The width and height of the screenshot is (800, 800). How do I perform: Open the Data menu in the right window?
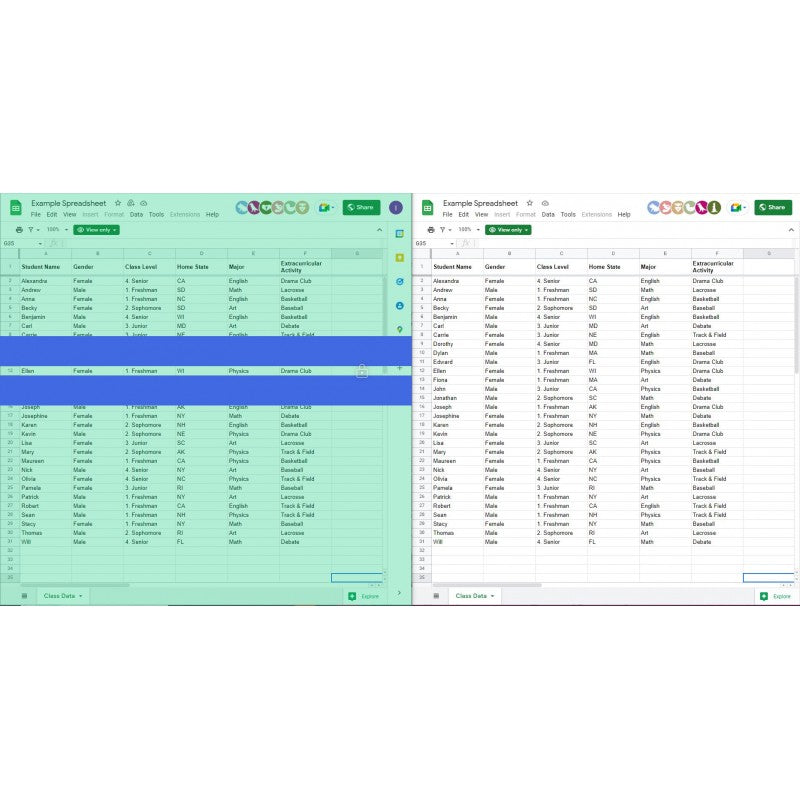(548, 215)
